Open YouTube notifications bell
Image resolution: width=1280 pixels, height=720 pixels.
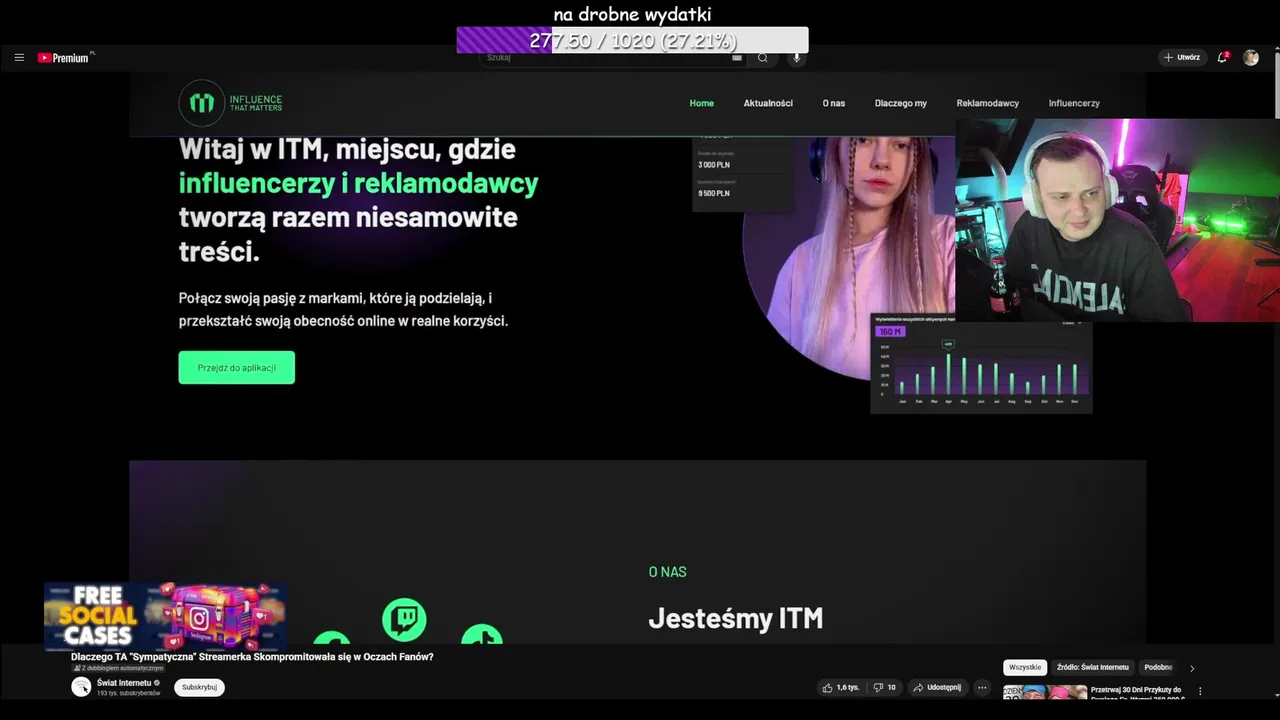coord(1222,58)
